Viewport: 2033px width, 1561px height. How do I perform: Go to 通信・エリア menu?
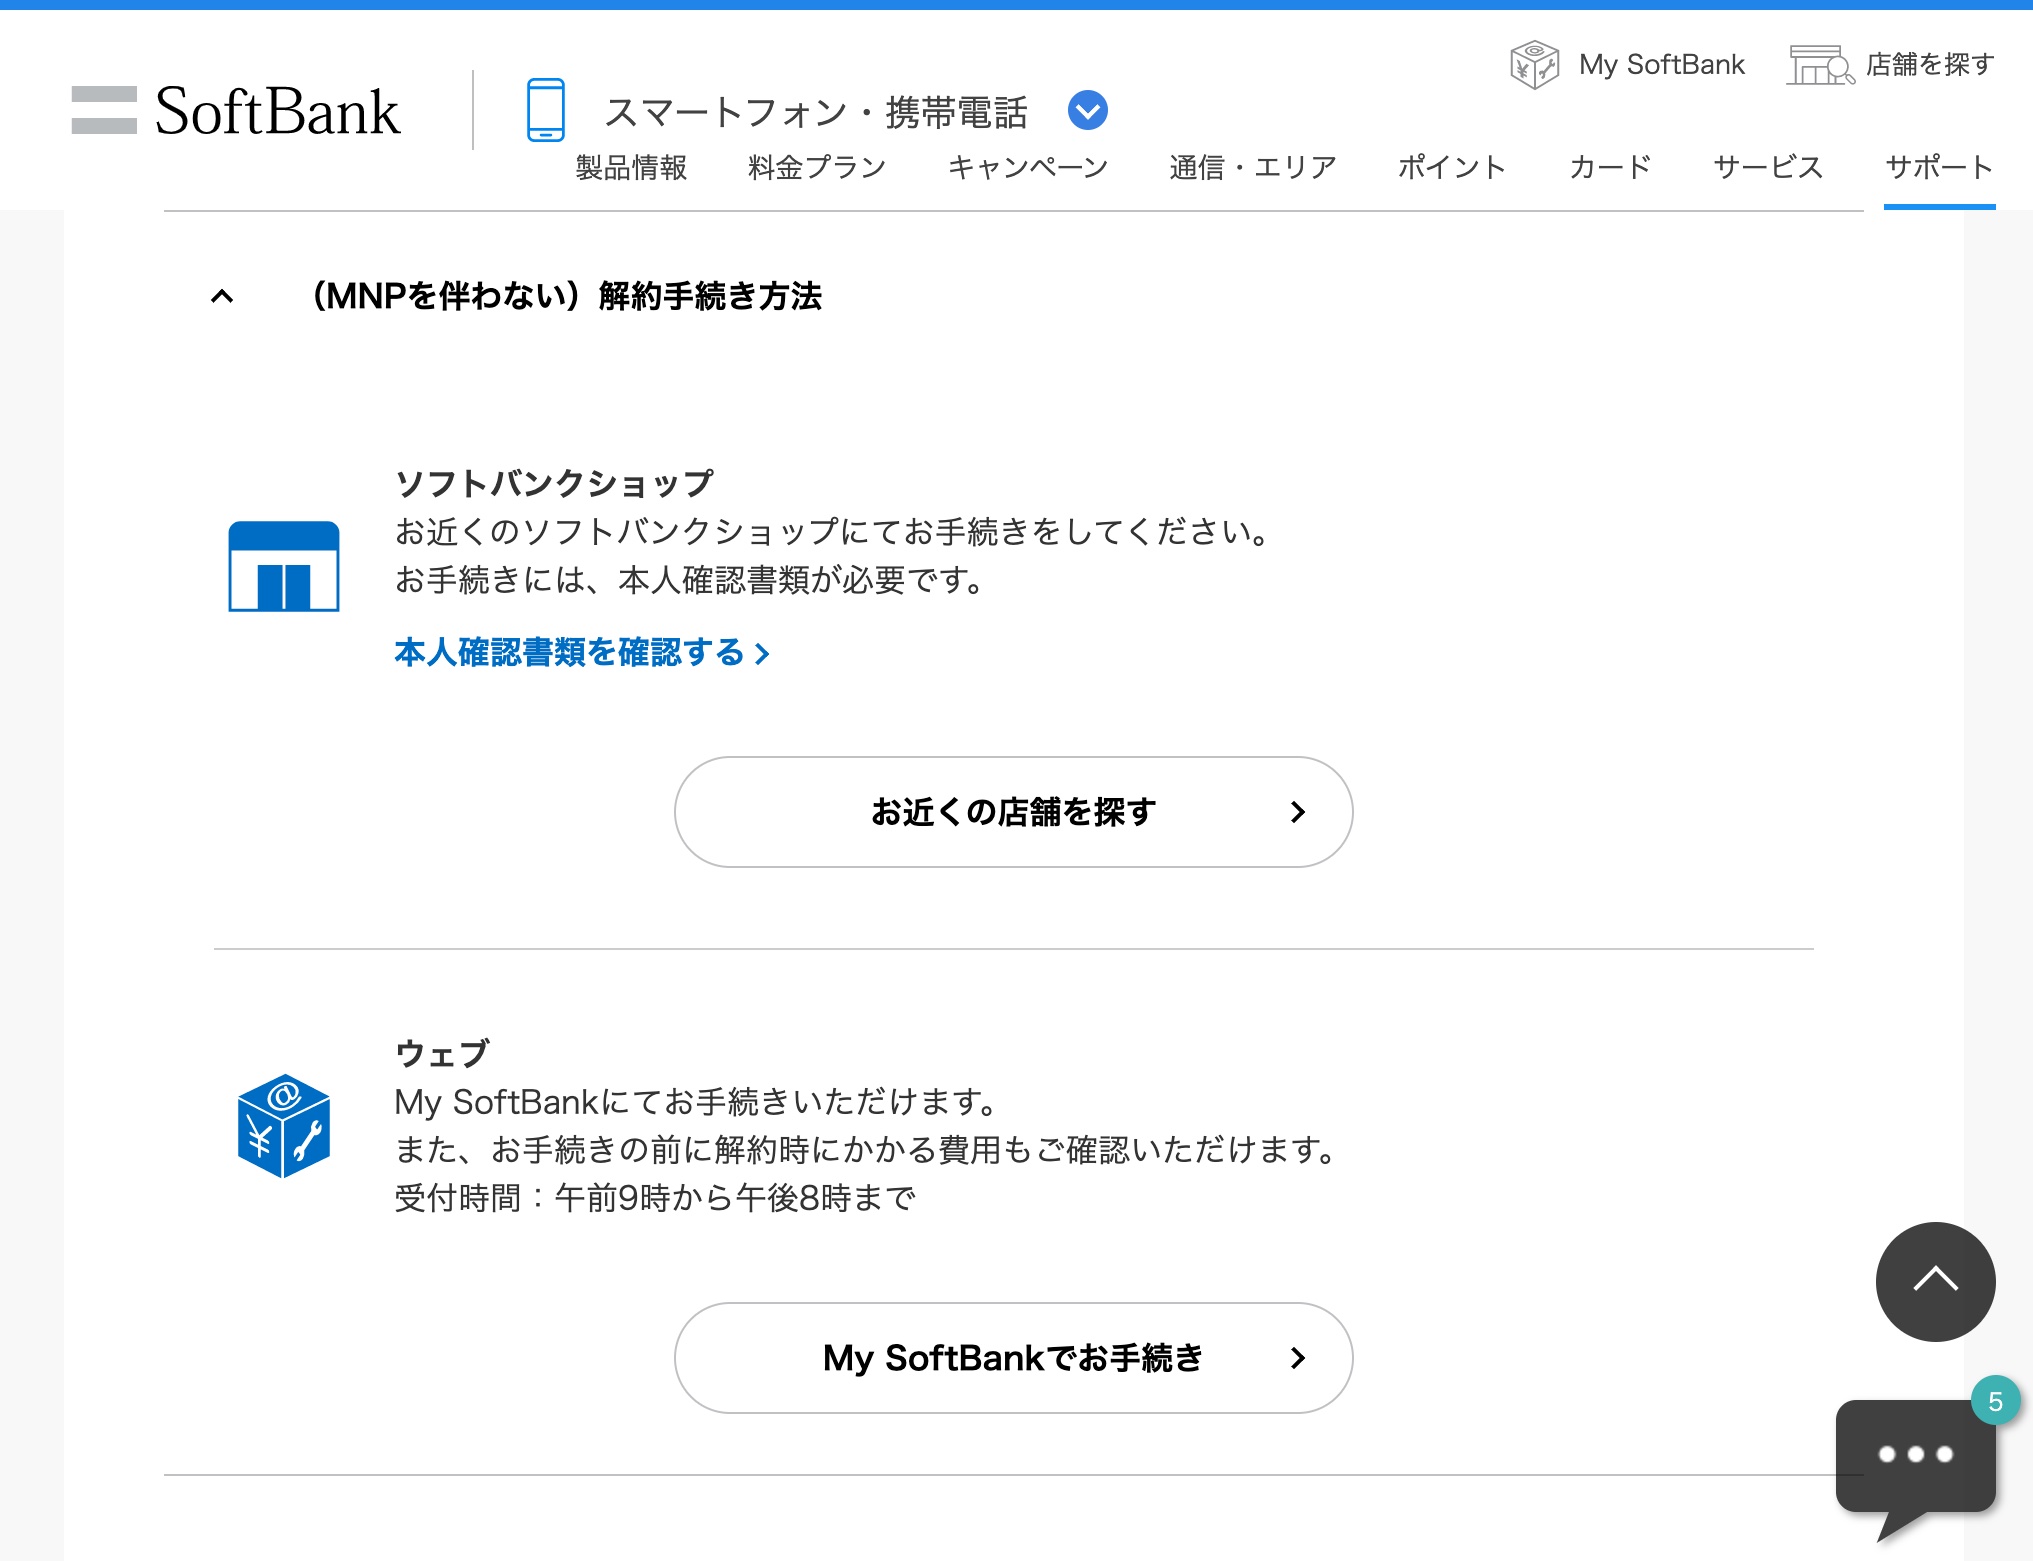(1252, 167)
